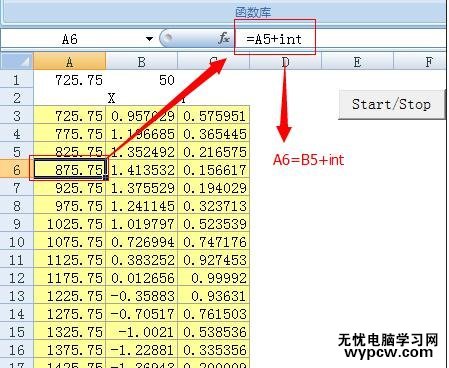Click cell A16 with value 1375.75
Image resolution: width=449 pixels, height=368 pixels.
70,350
